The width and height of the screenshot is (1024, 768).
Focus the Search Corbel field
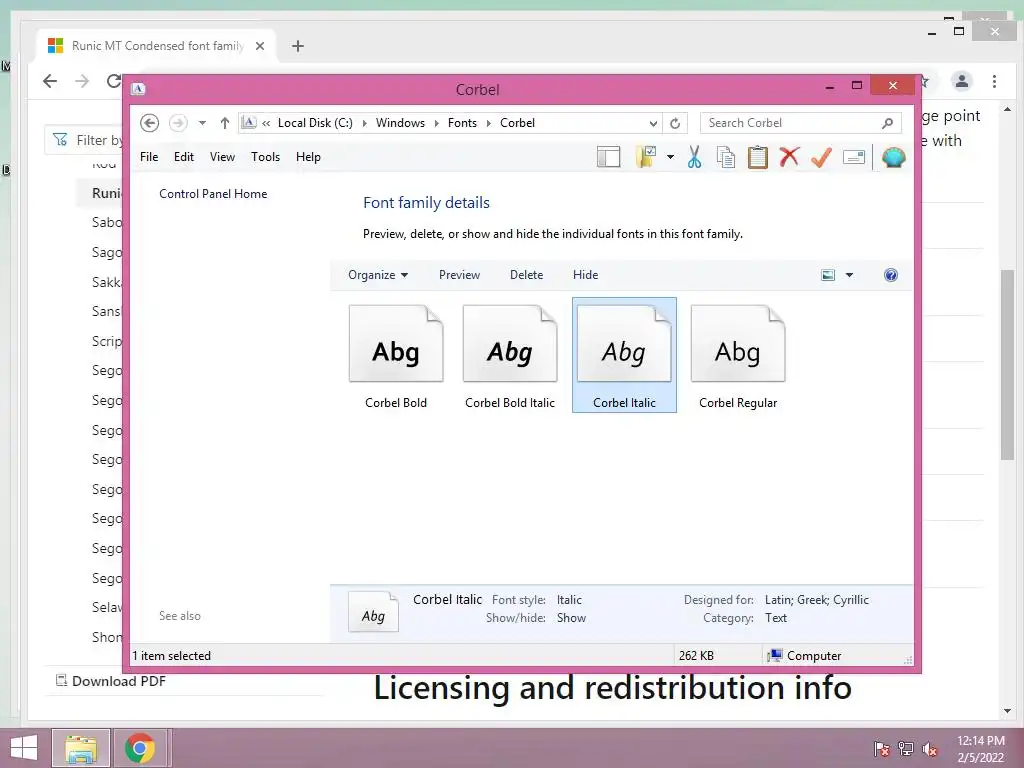point(792,123)
